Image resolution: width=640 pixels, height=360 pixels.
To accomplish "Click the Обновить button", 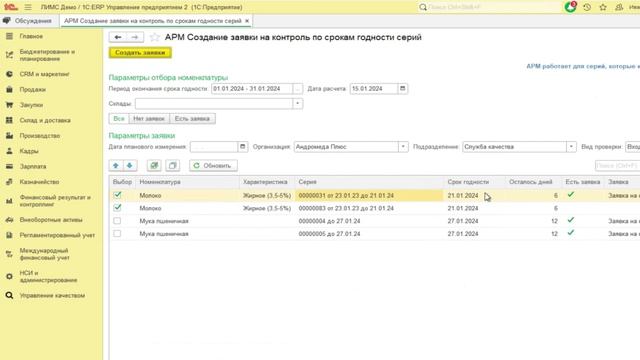I will pyautogui.click(x=213, y=165).
